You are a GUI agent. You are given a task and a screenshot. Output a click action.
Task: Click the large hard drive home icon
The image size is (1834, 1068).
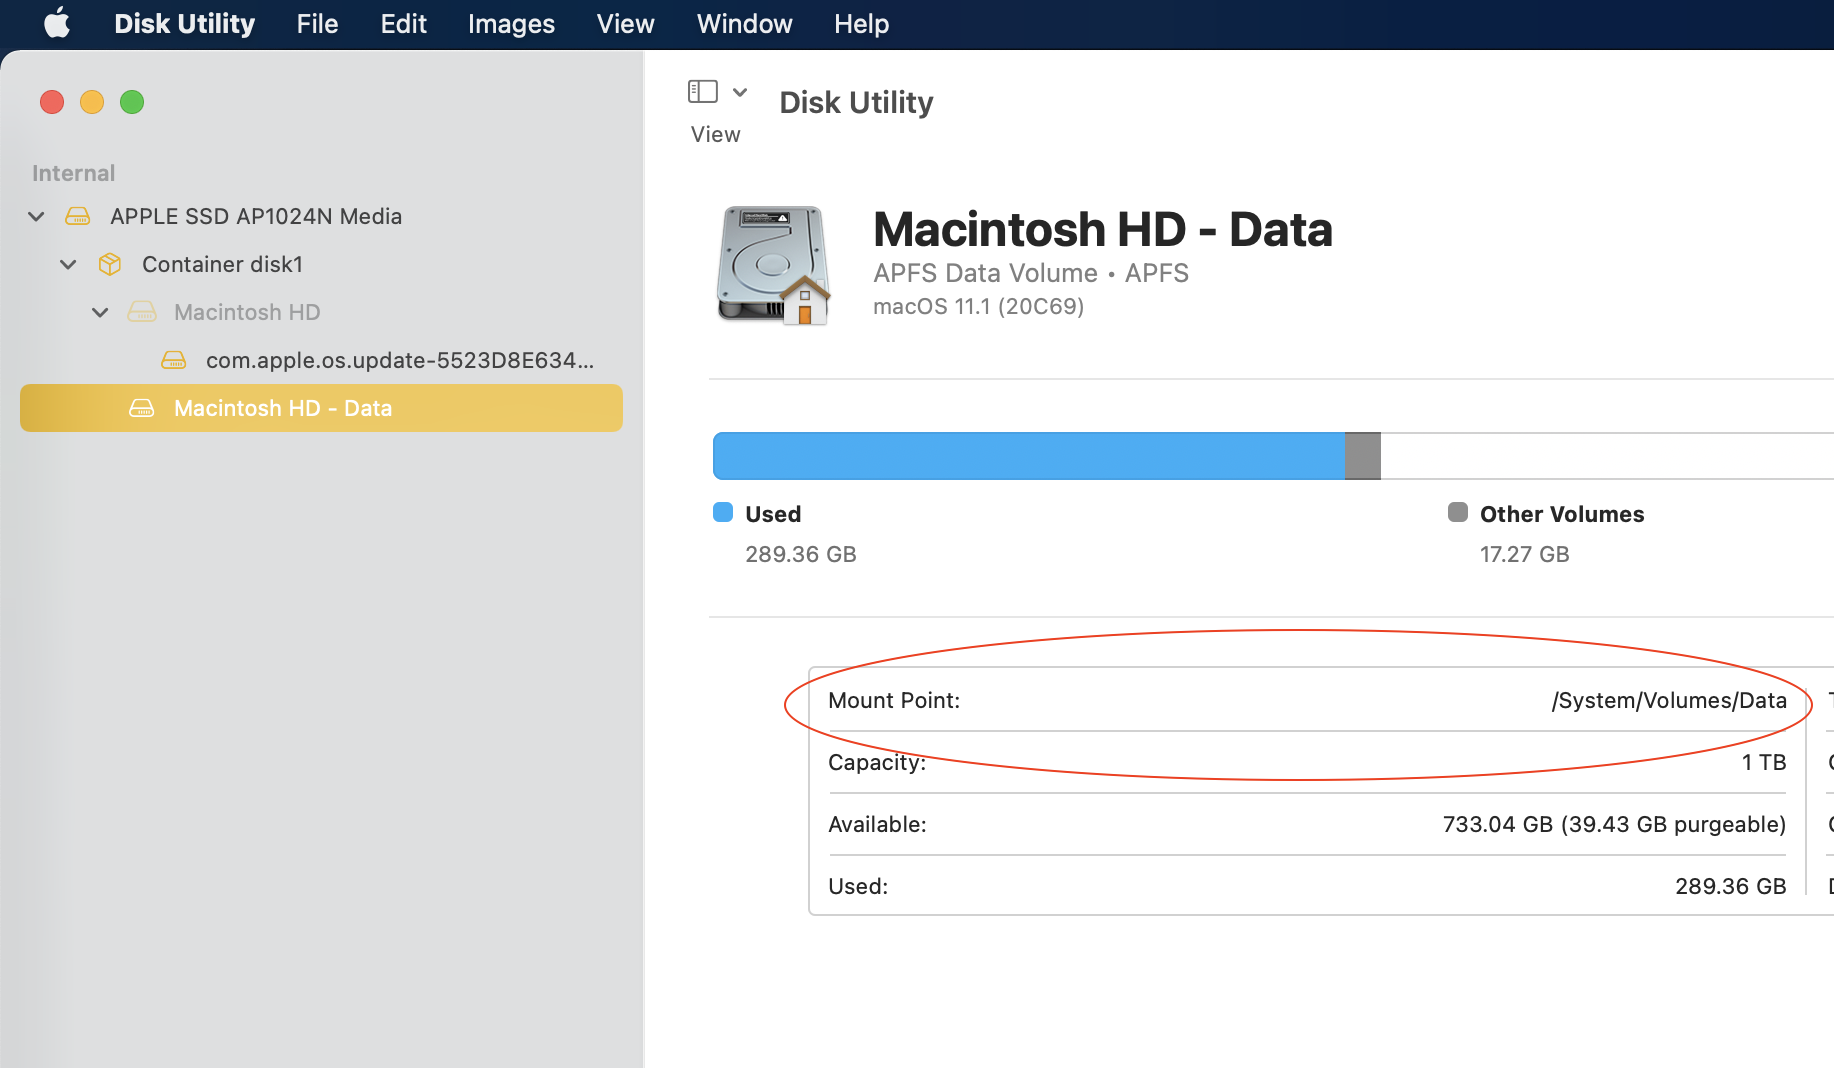[773, 265]
